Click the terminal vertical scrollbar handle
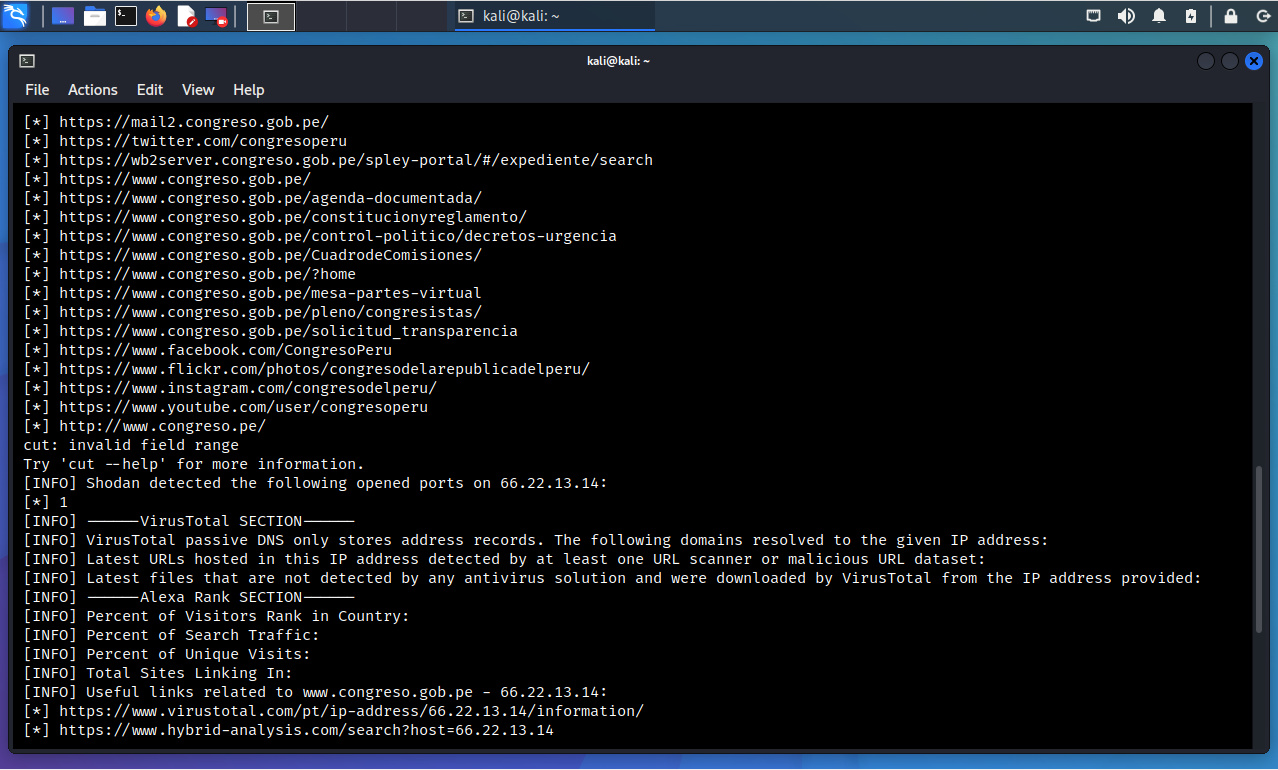Screen dimensions: 1278x770 coord(1258,550)
